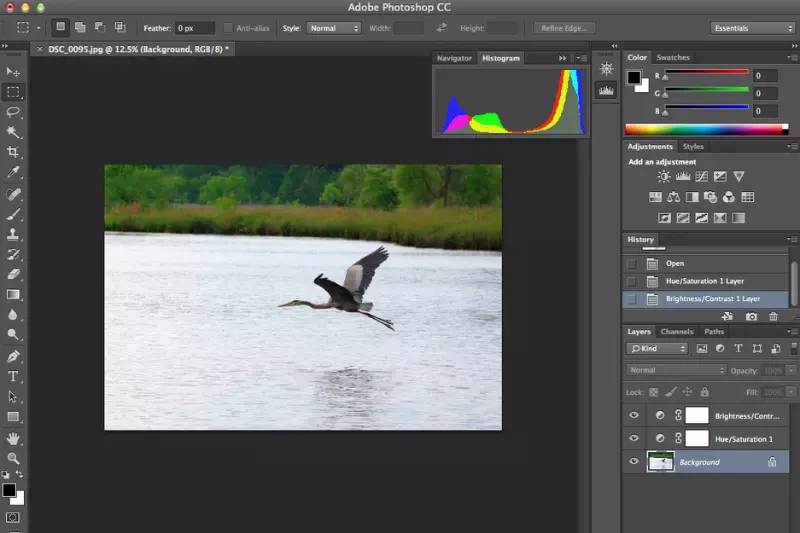Screen dimensions: 800x533
Task: Select the Lasso tool
Action: 13,112
